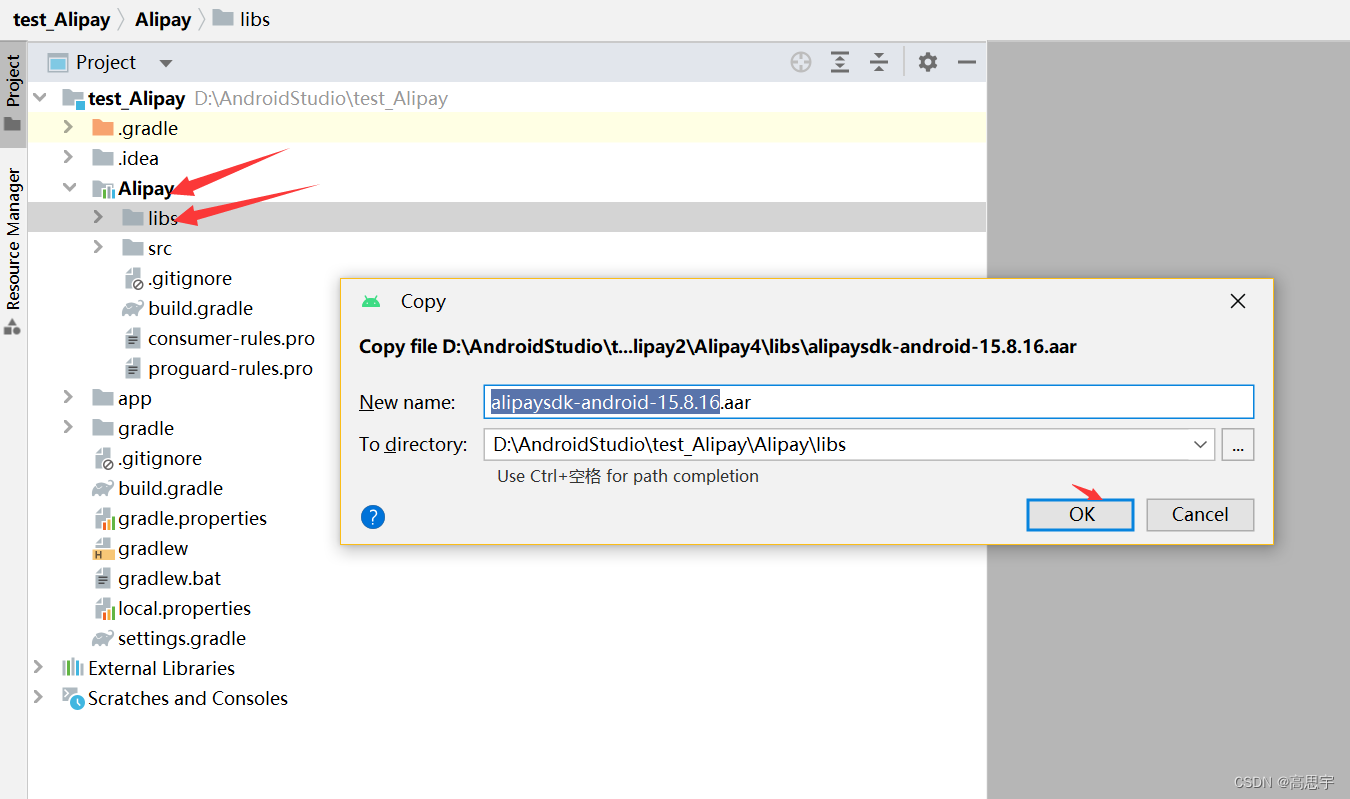Viewport: 1350px width, 799px height.
Task: Open help in Copy dialog
Action: click(373, 517)
